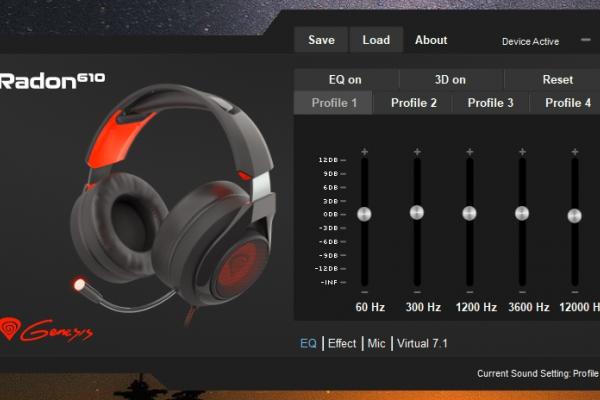Increase 300 Hz gain with plus icon
The image size is (600, 400).
click(x=417, y=152)
